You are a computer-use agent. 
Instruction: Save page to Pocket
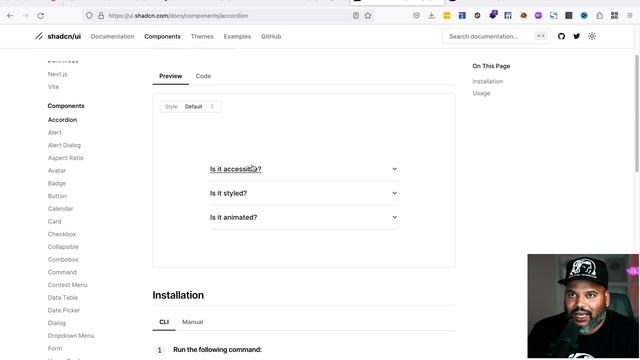(x=416, y=16)
